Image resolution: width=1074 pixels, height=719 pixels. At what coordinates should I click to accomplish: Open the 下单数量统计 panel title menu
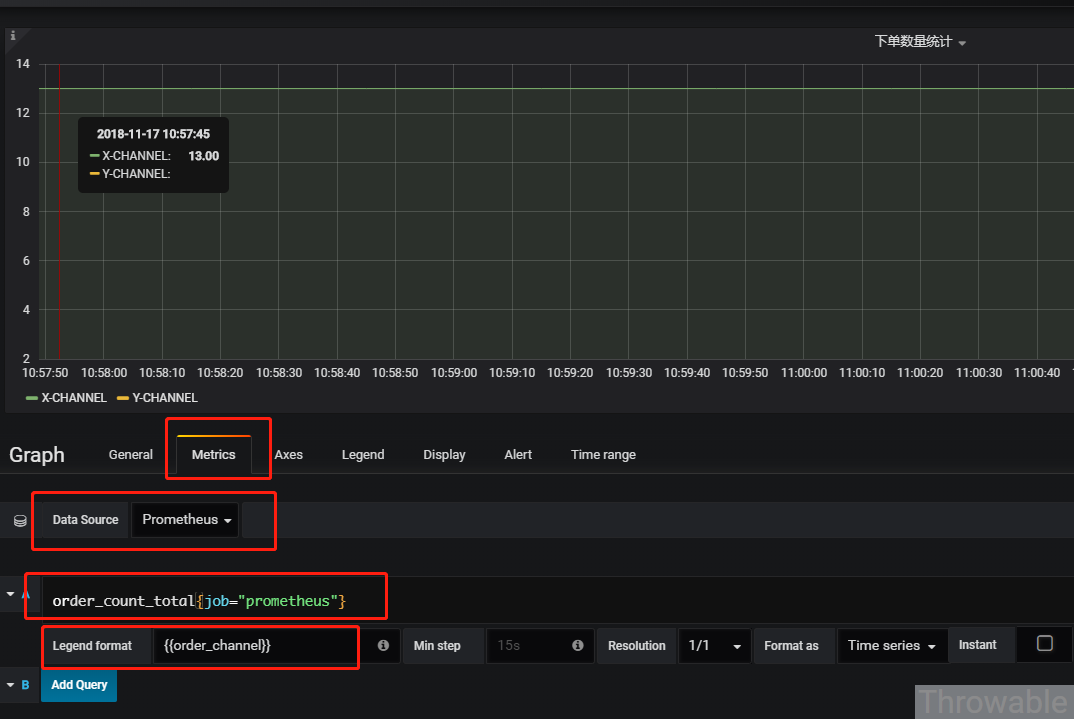(x=920, y=42)
